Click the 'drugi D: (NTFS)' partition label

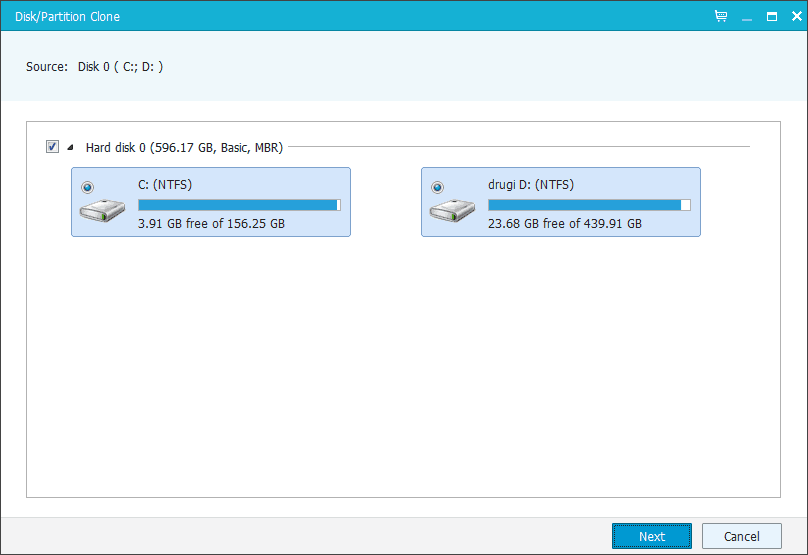point(531,184)
